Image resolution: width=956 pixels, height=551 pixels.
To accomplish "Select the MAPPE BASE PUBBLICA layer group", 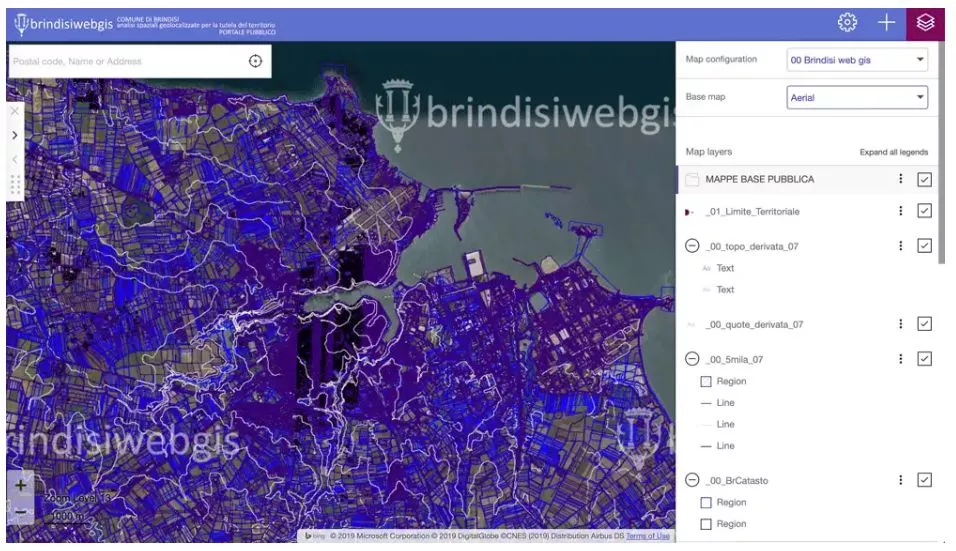I will [760, 179].
